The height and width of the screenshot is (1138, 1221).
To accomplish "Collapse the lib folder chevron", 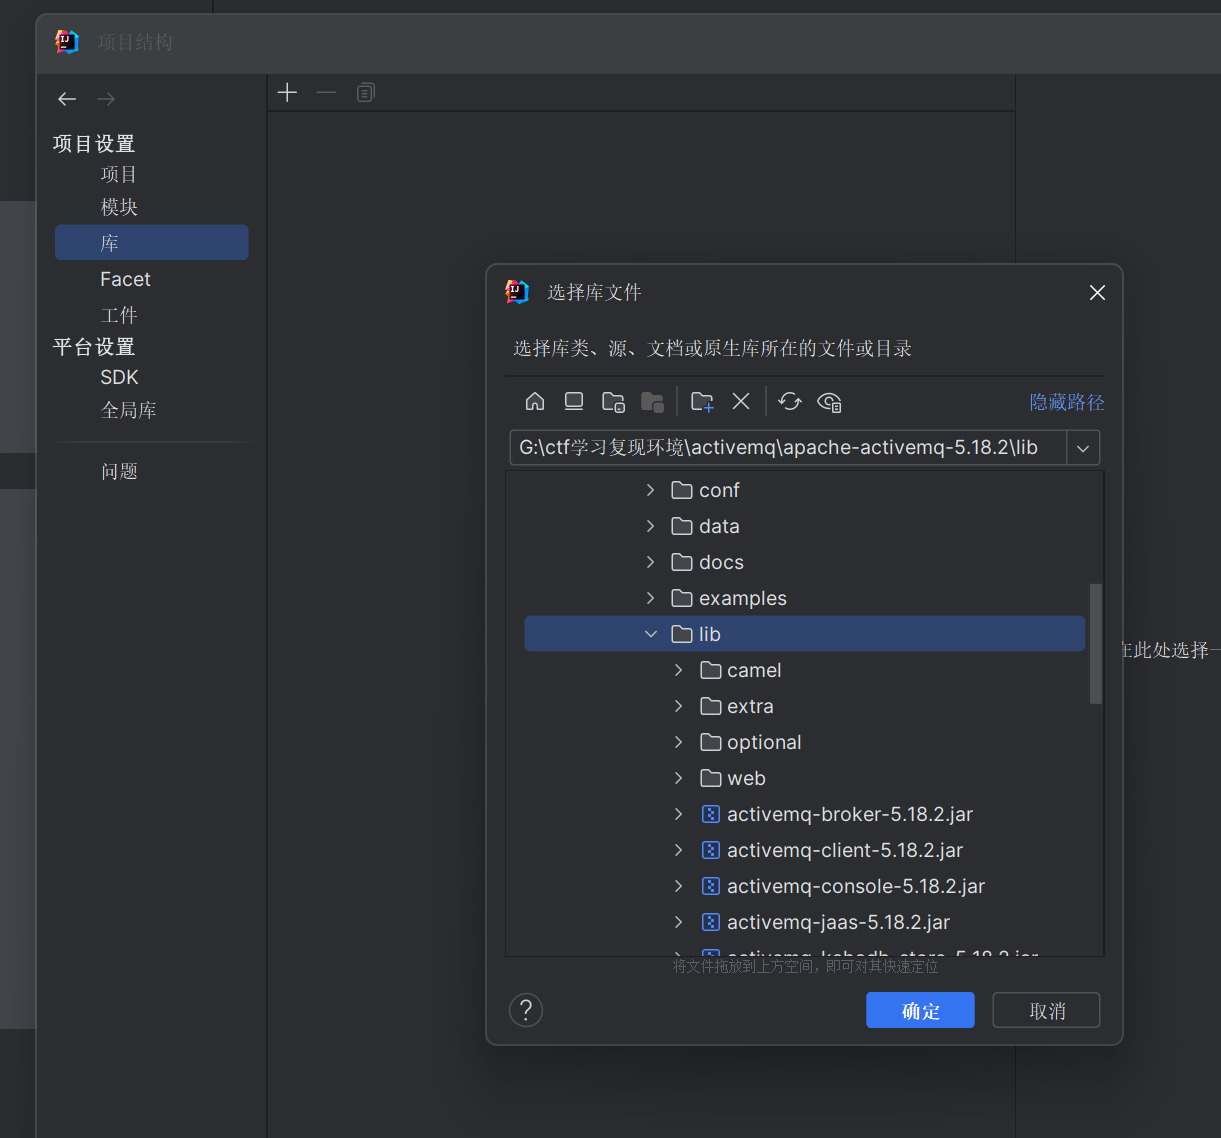I will (x=651, y=634).
